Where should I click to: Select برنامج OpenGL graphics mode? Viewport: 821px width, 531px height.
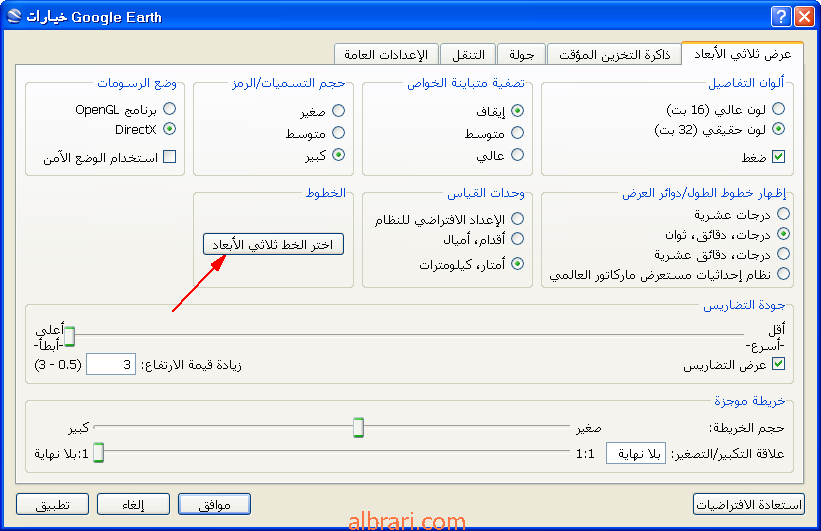tap(170, 108)
